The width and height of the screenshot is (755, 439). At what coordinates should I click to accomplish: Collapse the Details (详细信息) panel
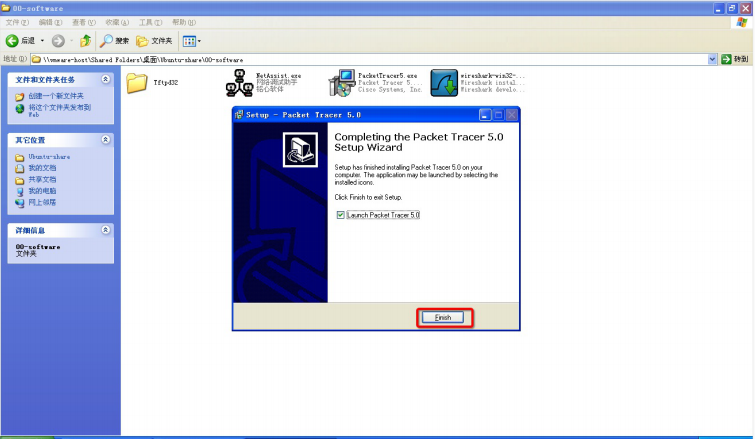point(105,230)
